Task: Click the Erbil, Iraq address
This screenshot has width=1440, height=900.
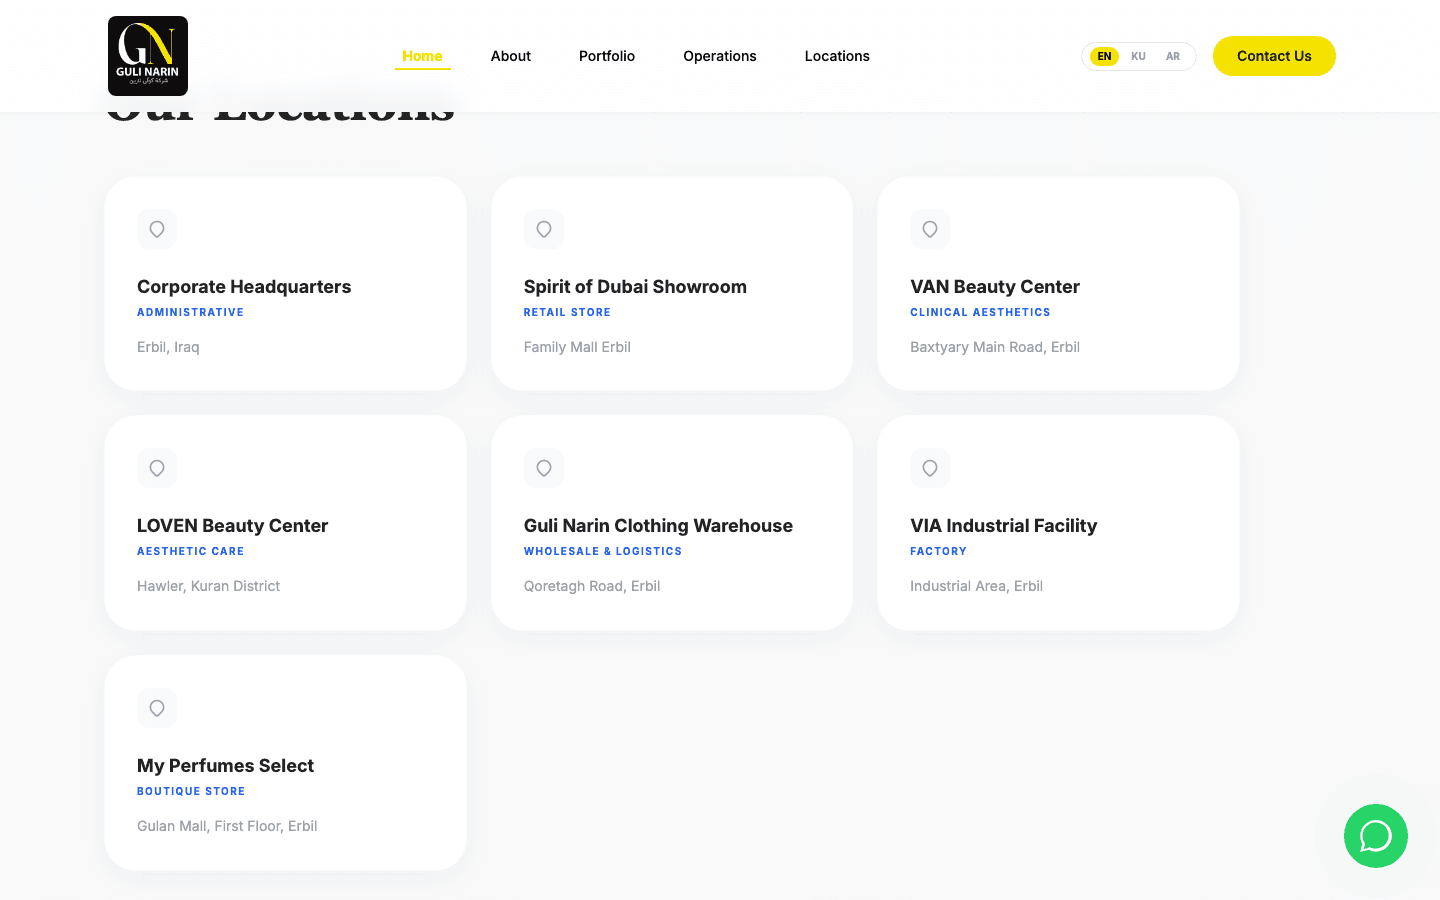Action: (x=168, y=347)
